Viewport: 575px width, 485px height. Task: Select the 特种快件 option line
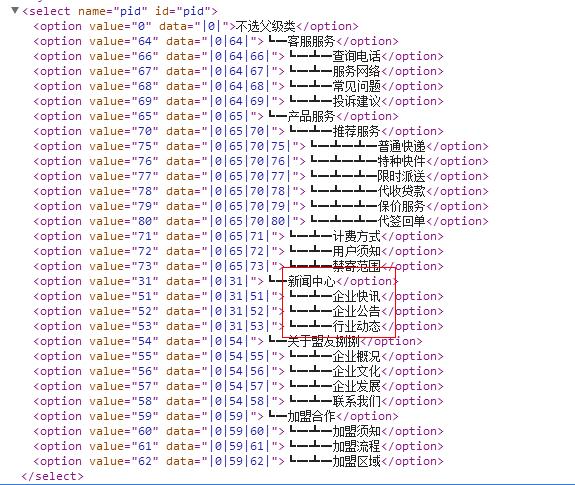[261, 162]
